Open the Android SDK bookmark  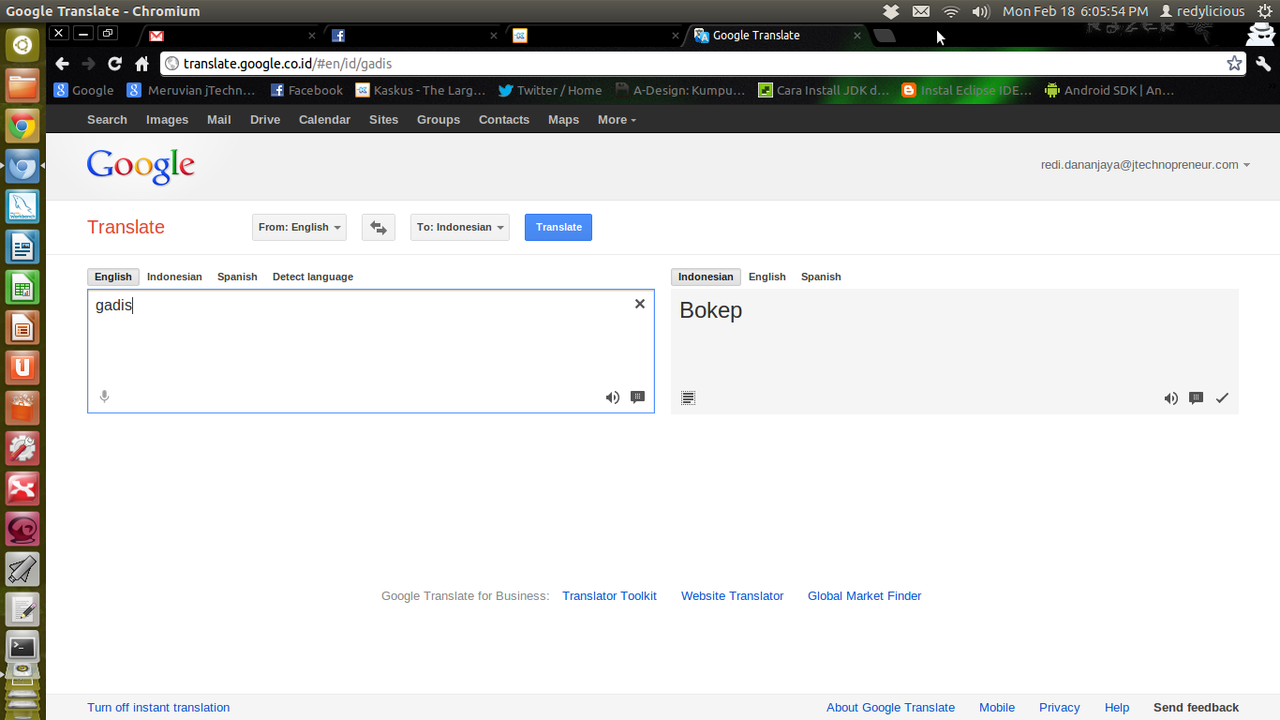[x=1109, y=90]
